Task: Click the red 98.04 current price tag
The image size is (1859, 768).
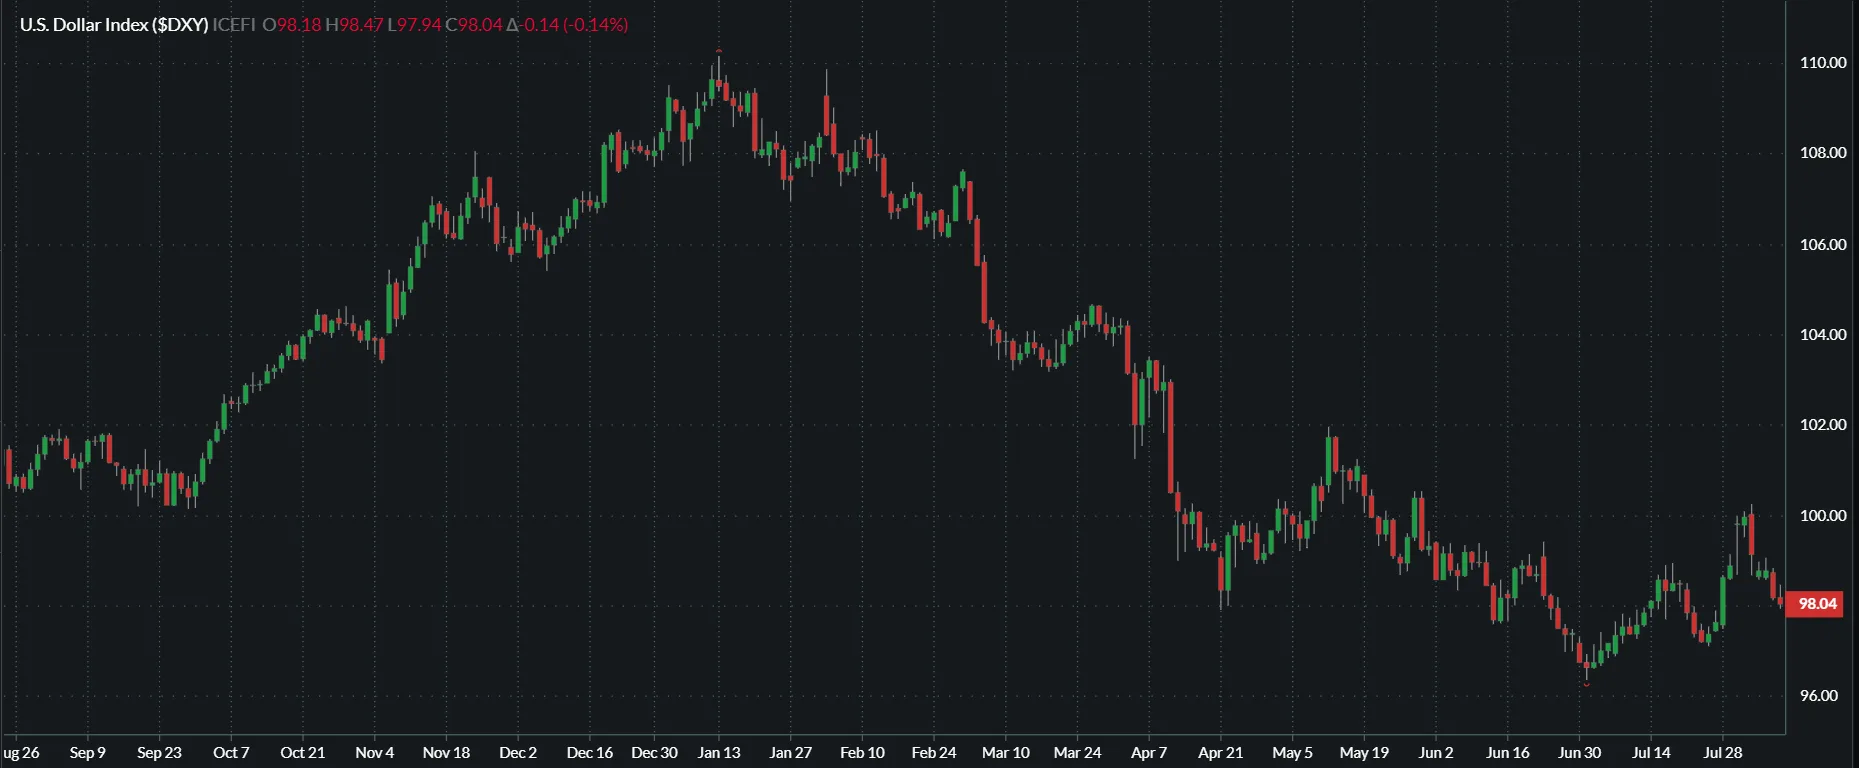Action: click(x=1817, y=604)
